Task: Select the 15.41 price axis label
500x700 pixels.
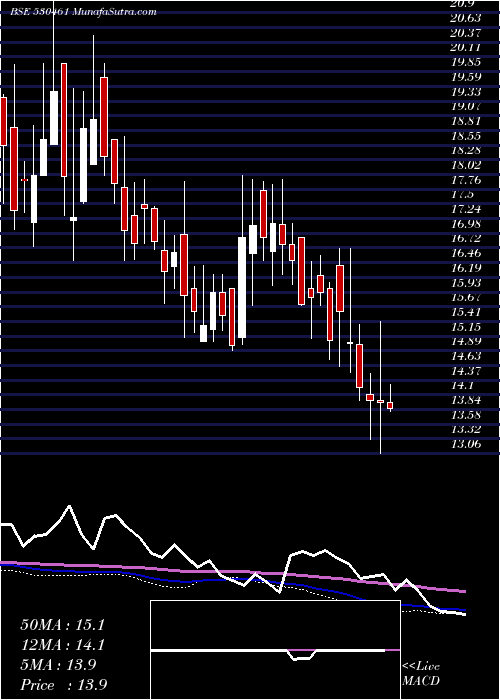Action: click(x=466, y=312)
